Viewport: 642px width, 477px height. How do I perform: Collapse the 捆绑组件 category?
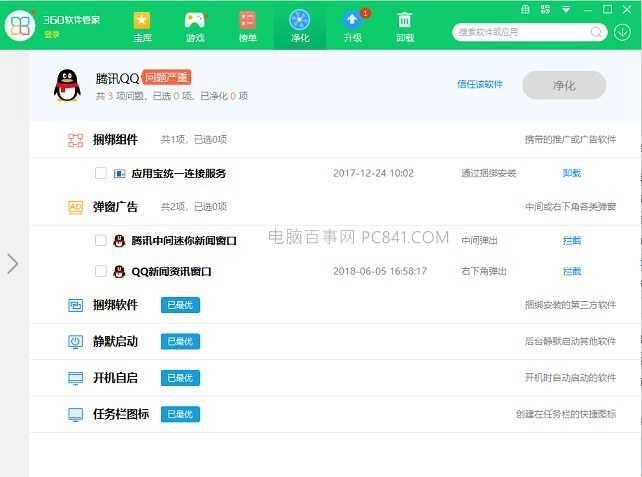pos(115,140)
